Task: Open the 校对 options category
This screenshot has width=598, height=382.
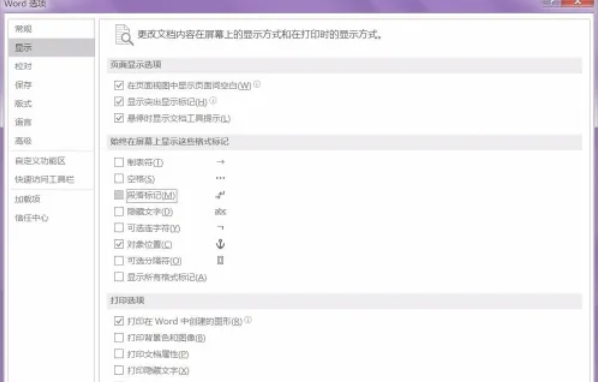Action: (x=51, y=66)
